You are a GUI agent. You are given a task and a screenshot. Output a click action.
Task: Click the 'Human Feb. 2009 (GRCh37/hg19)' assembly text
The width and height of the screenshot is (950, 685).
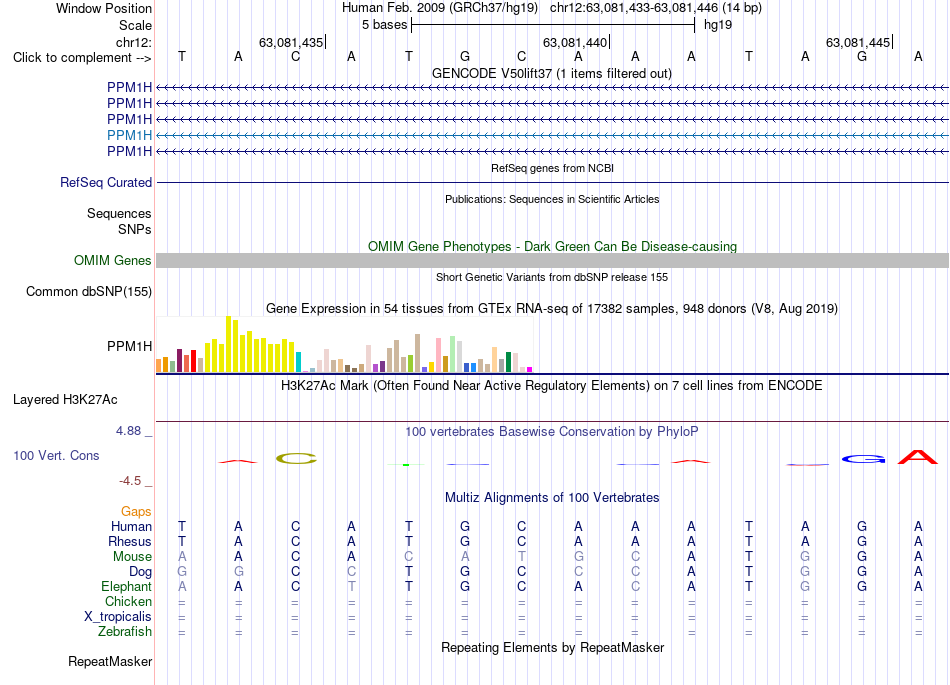(440, 8)
